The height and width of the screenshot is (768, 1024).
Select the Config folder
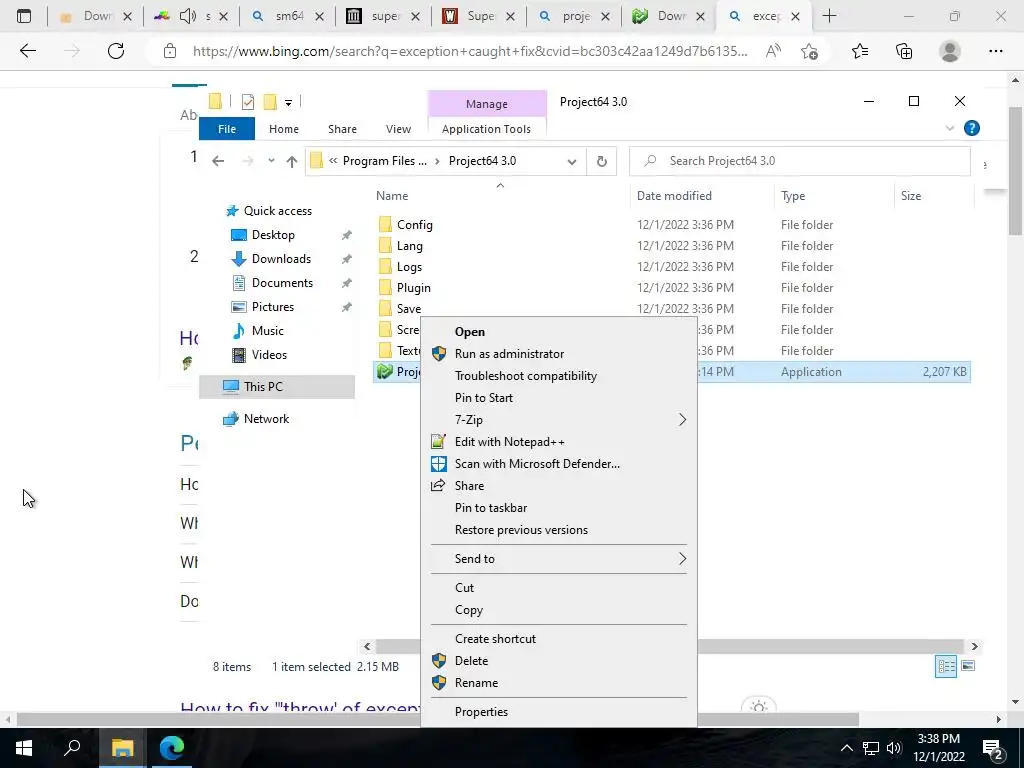tap(415, 225)
